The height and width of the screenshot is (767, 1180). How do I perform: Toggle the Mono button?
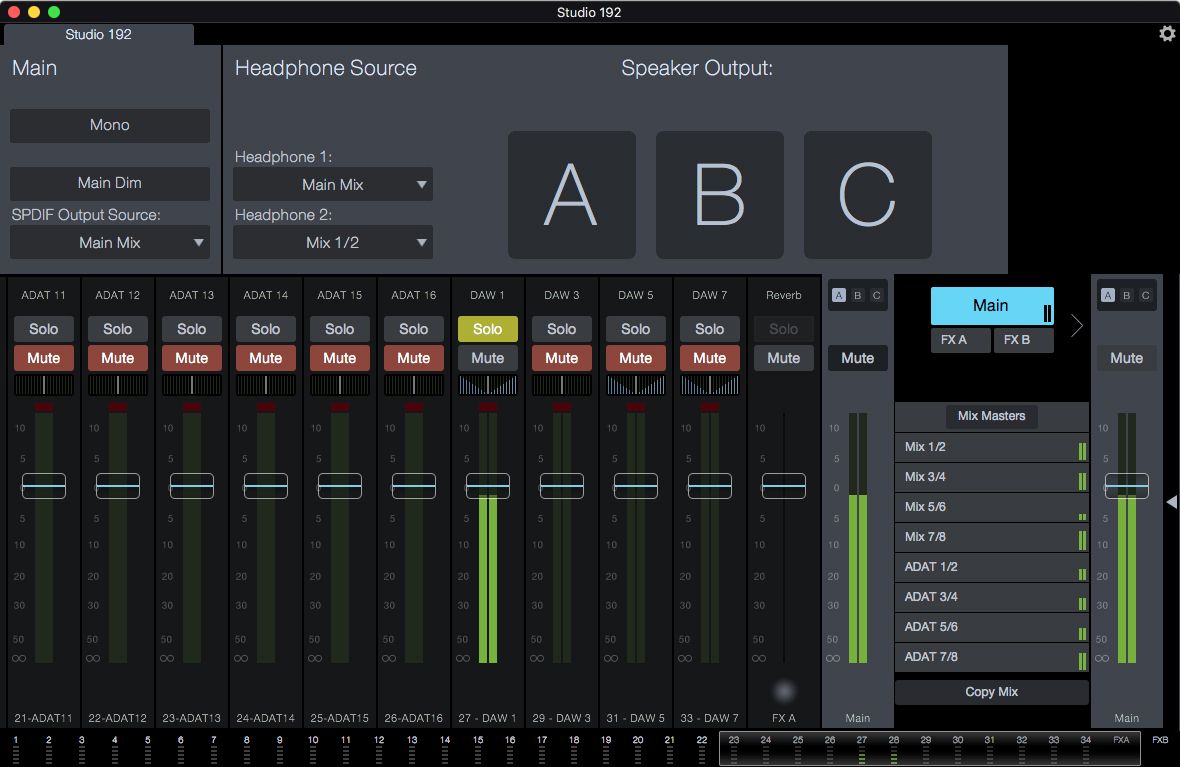[110, 126]
